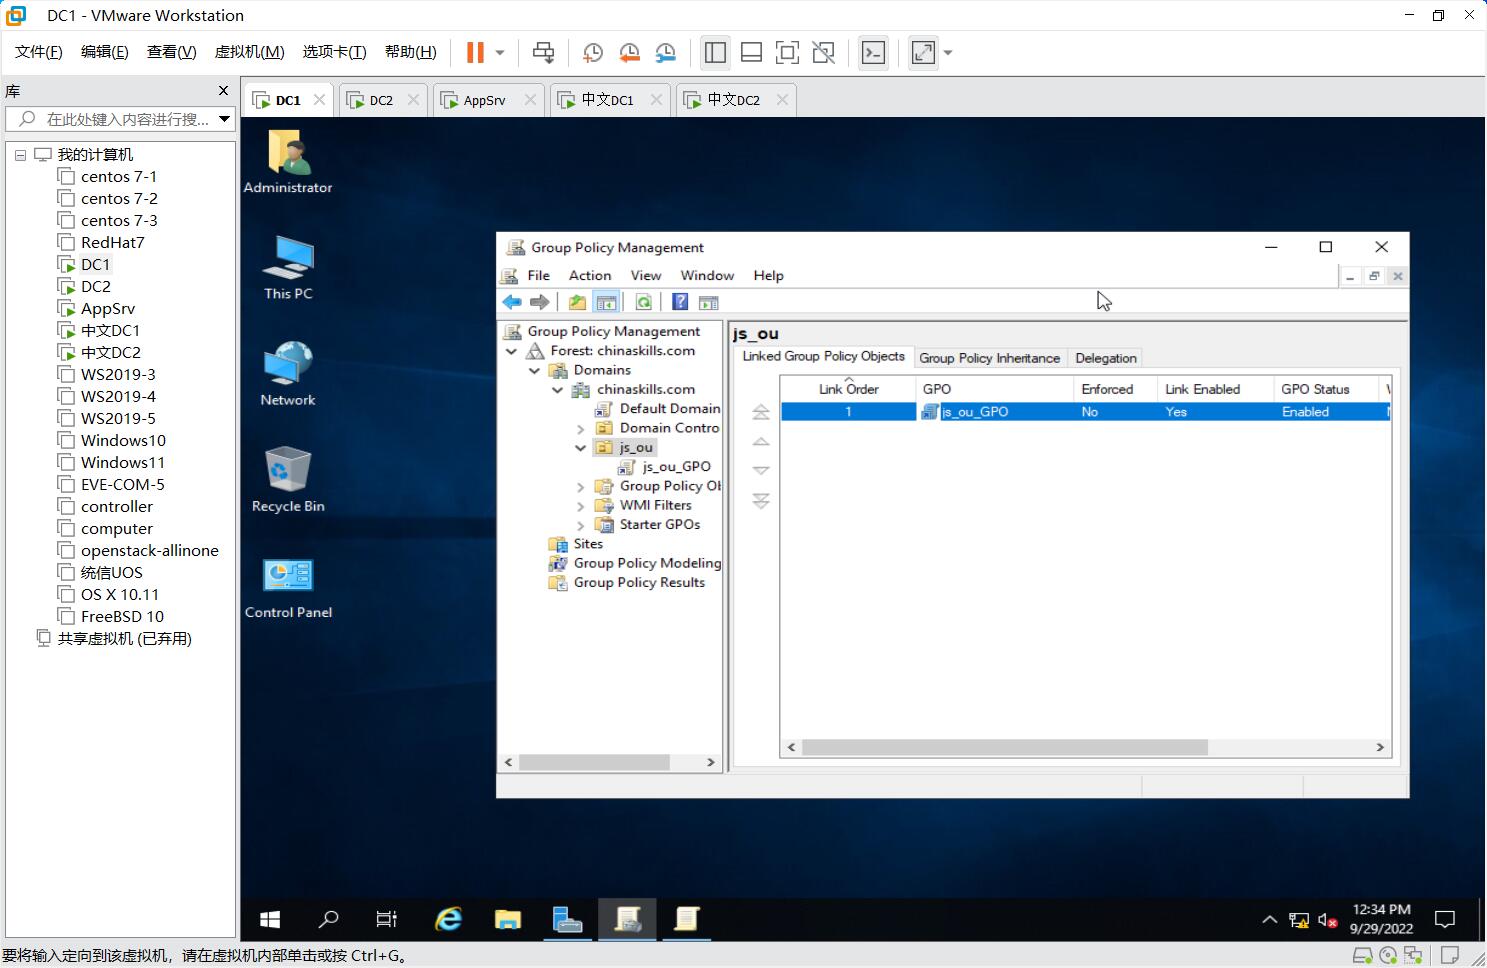Open stretch display options dropdown
Screen dimensions: 1487x968
tap(948, 52)
